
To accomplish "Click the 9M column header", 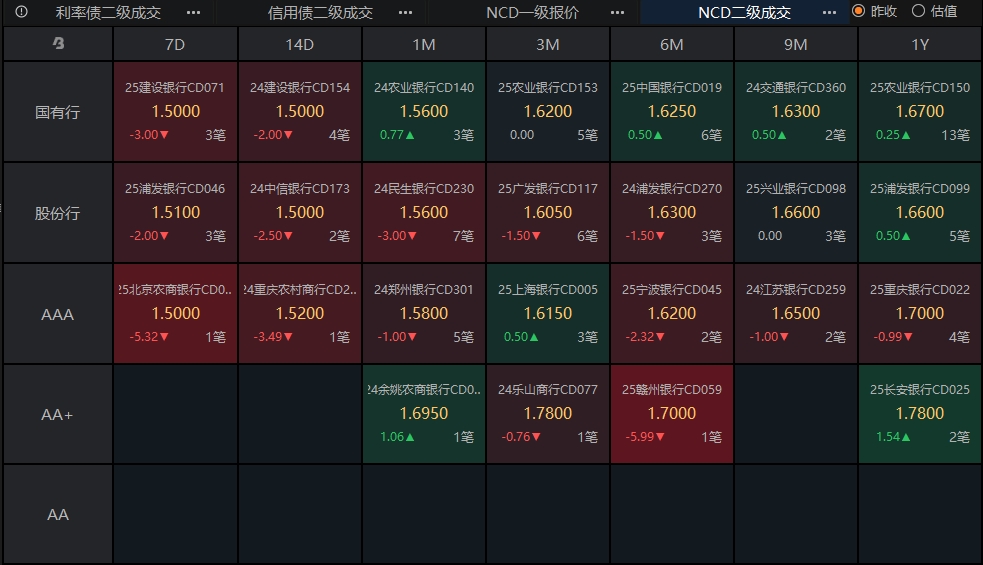I will (x=796, y=44).
